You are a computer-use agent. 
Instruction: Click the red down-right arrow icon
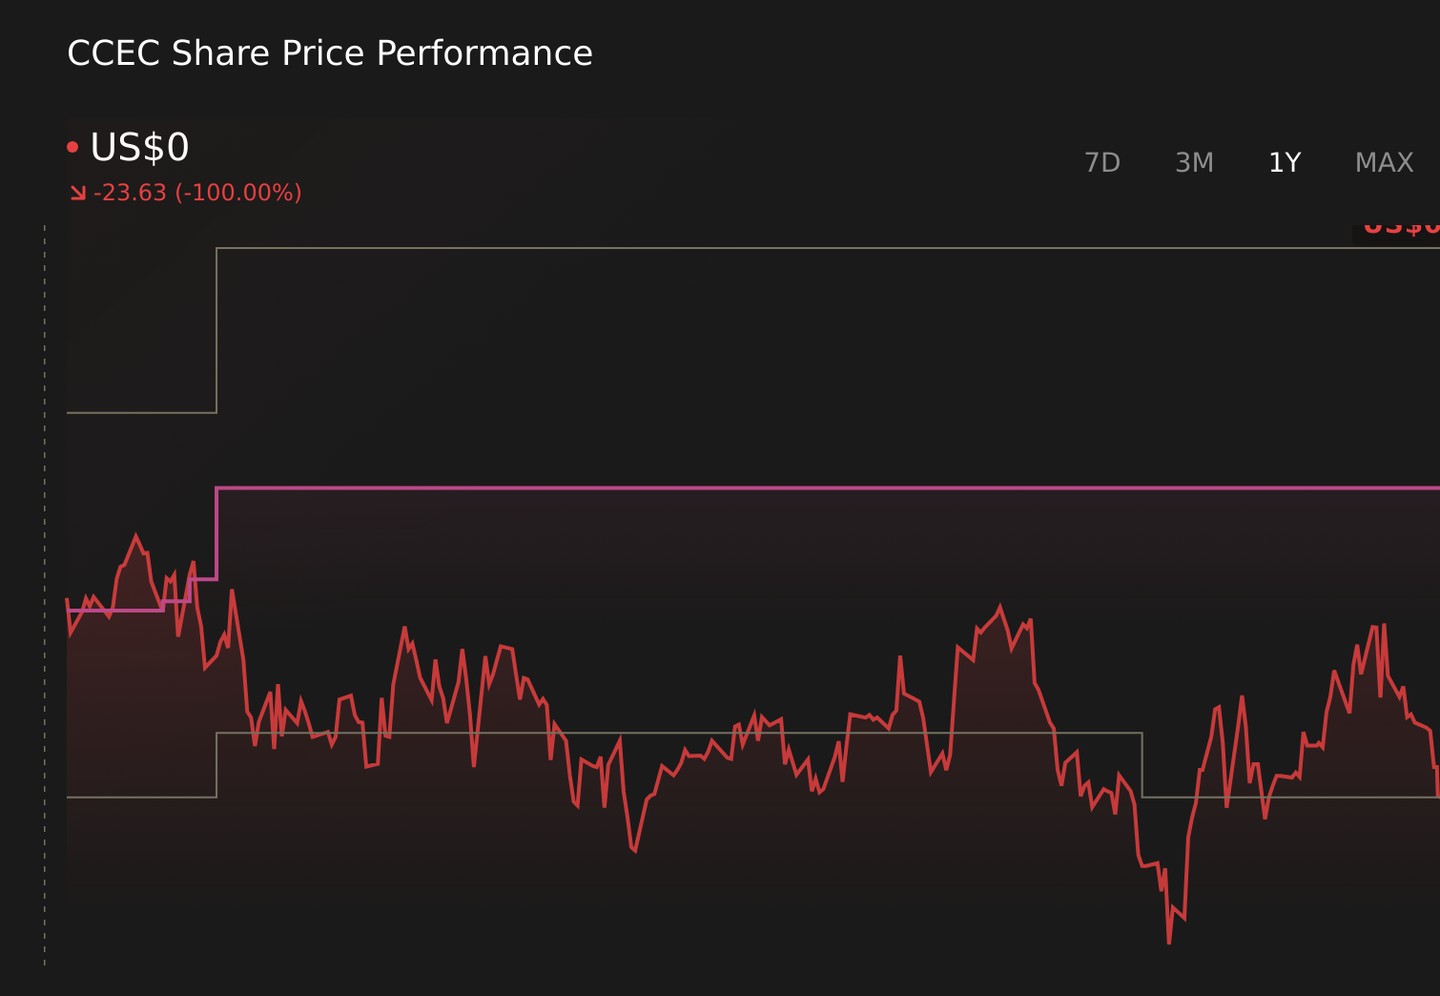78,192
